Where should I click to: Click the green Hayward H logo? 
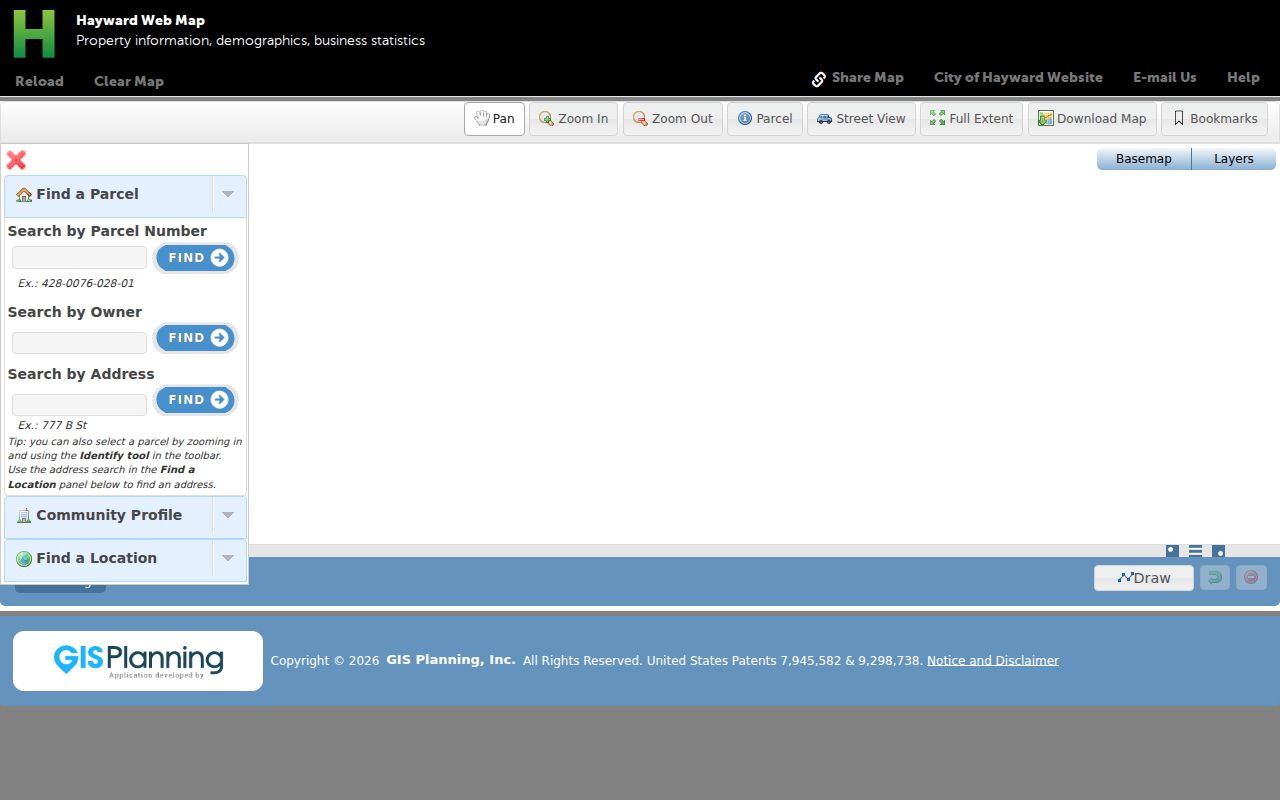click(34, 34)
